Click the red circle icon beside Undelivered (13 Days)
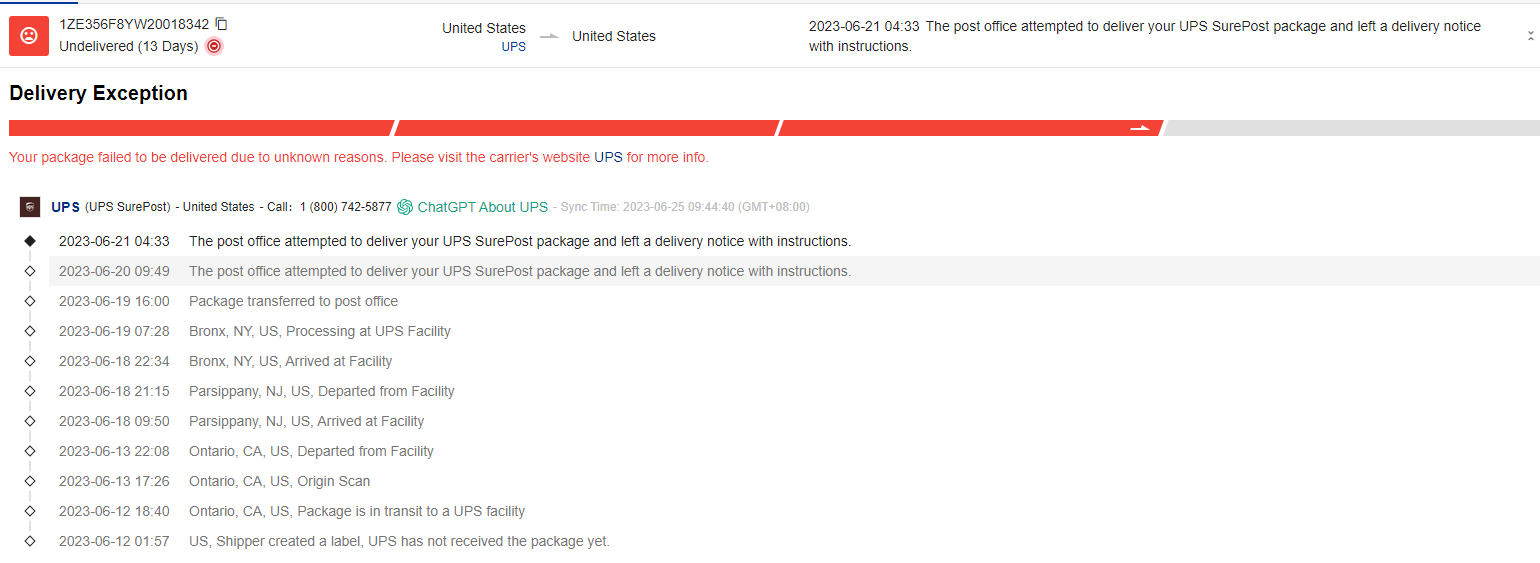 click(214, 46)
